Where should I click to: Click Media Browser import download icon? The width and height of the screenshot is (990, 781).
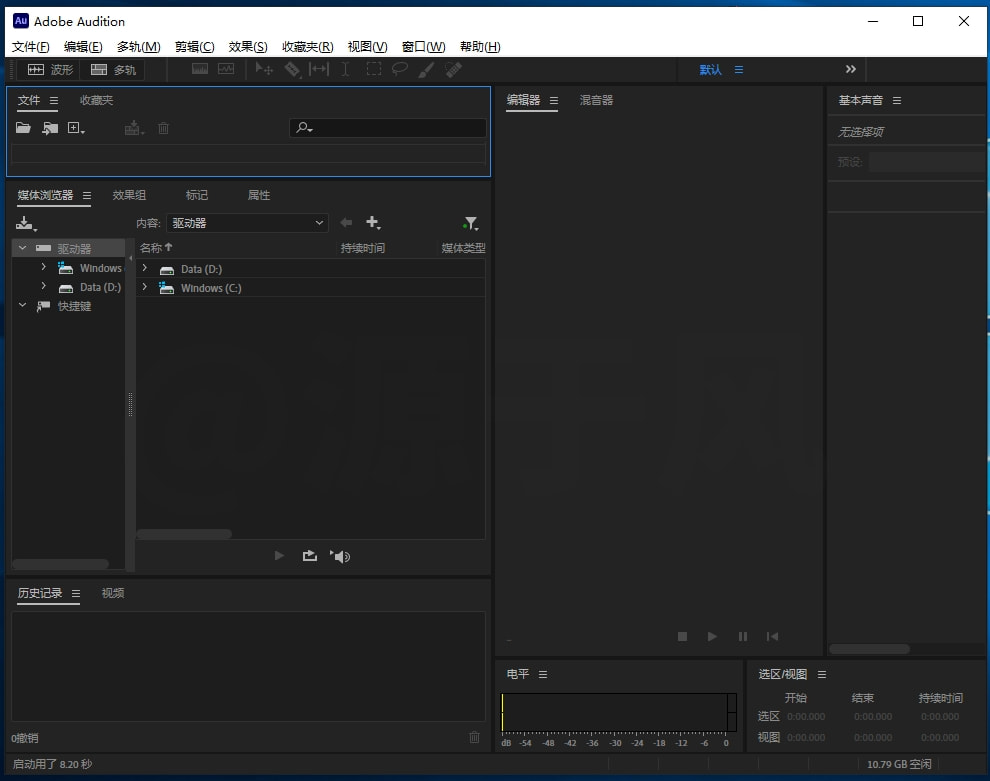point(26,224)
